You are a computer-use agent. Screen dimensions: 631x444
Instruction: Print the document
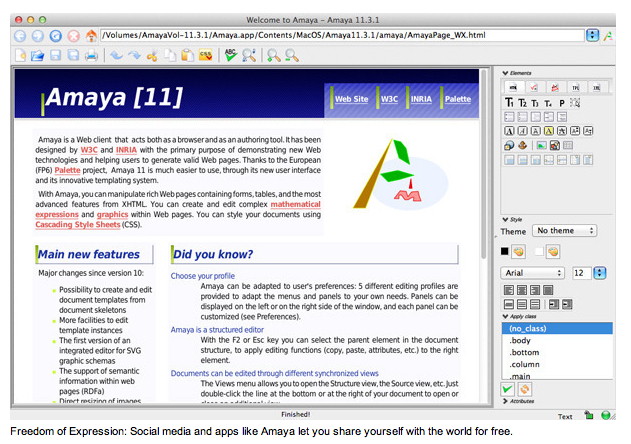pos(91,55)
